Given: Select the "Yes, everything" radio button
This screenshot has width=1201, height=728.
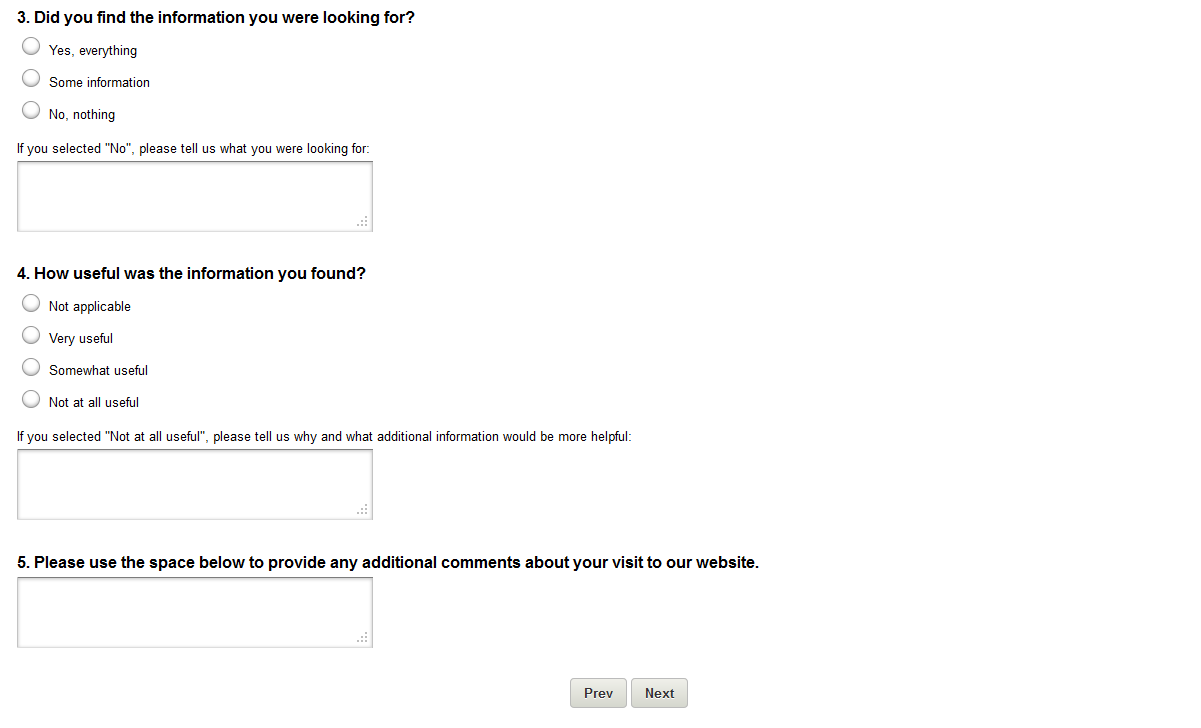Looking at the screenshot, I should [31, 46].
